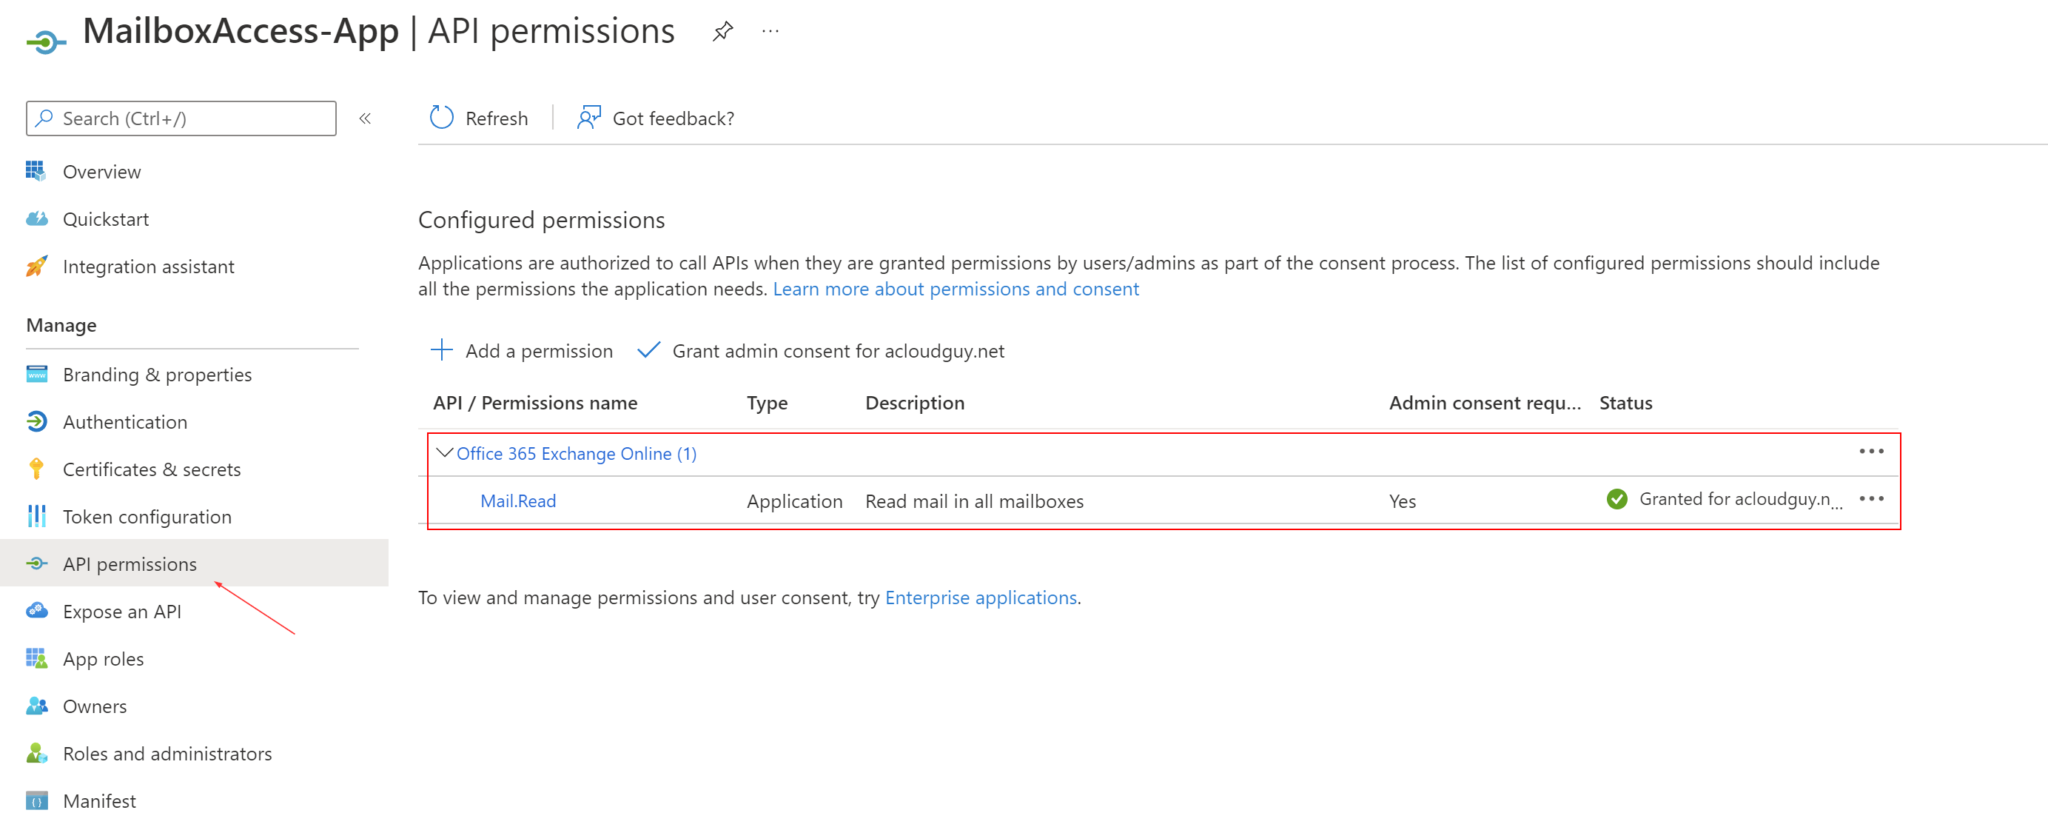2048x830 pixels.
Task: Open Learn more about permissions and consent link
Action: (x=956, y=289)
